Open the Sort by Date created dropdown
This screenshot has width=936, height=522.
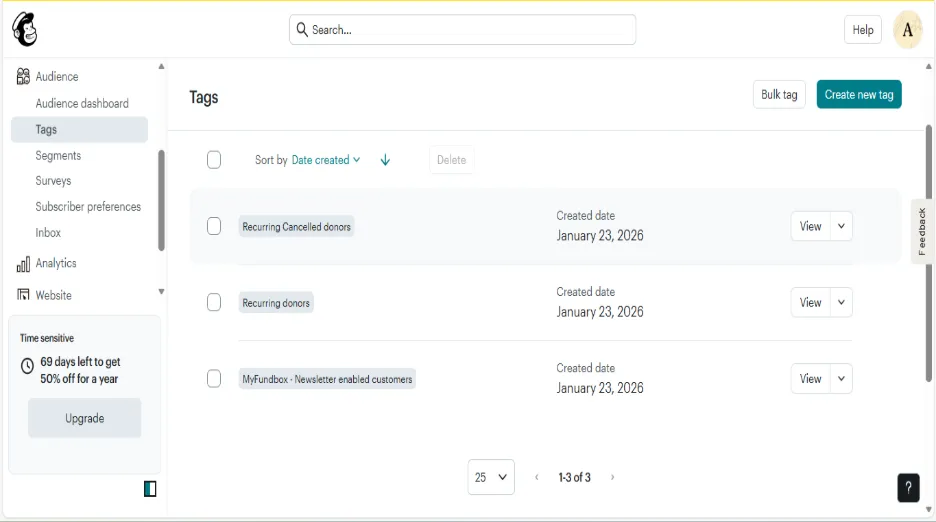pyautogui.click(x=326, y=160)
